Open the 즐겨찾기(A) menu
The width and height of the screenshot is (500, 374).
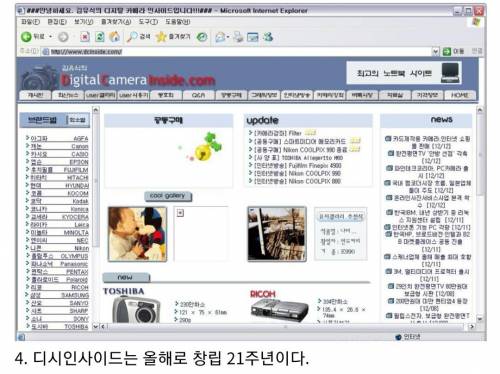tap(116, 22)
